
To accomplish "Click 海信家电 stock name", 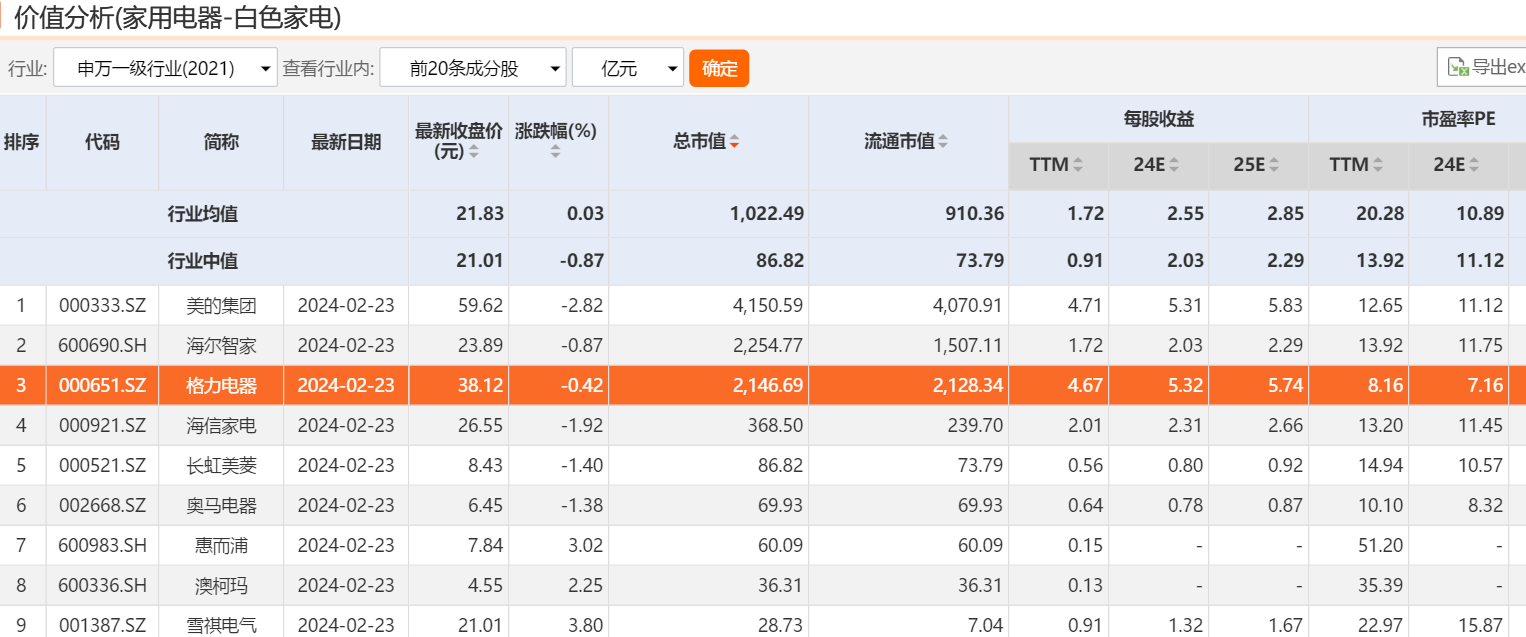I will pyautogui.click(x=221, y=426).
